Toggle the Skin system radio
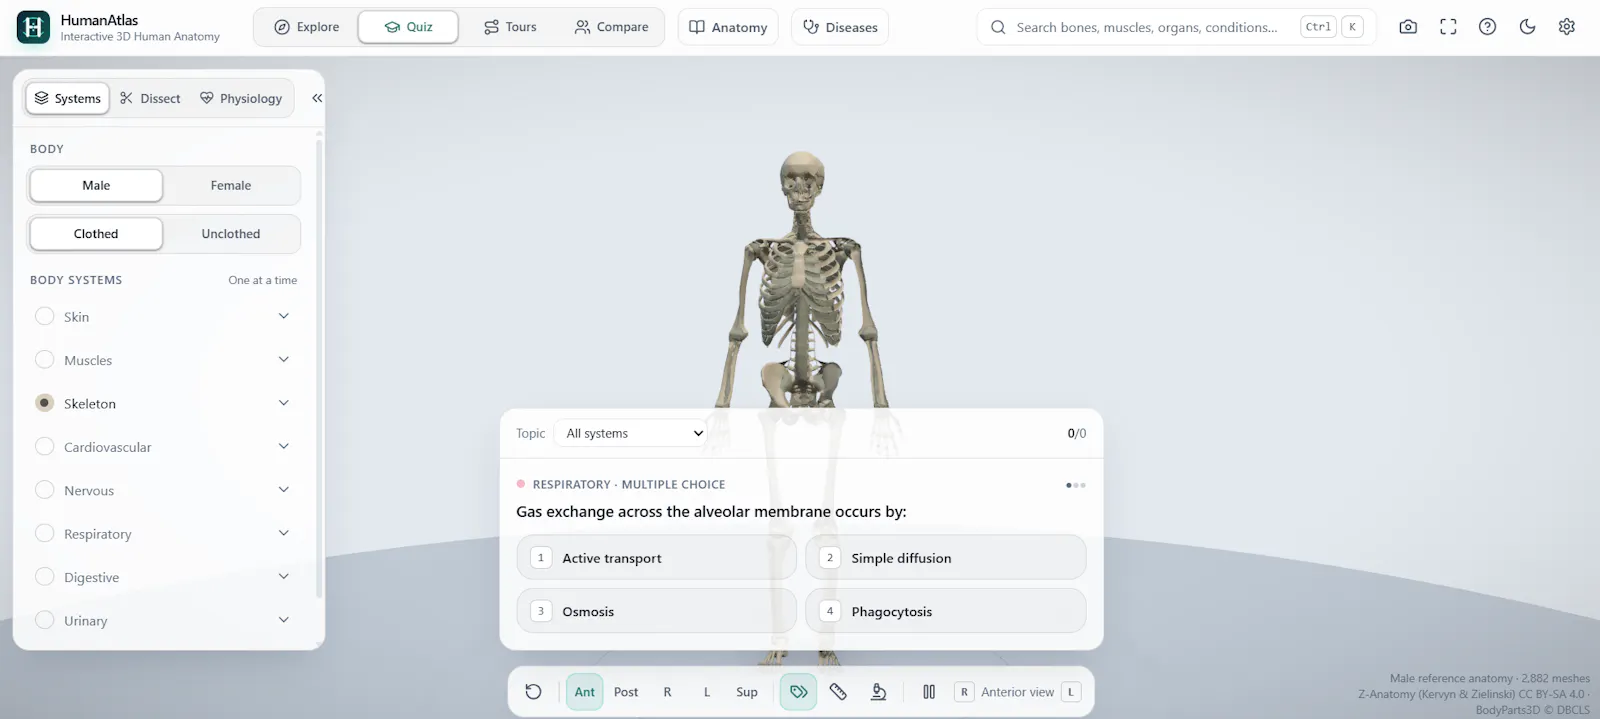1600x719 pixels. 44,316
